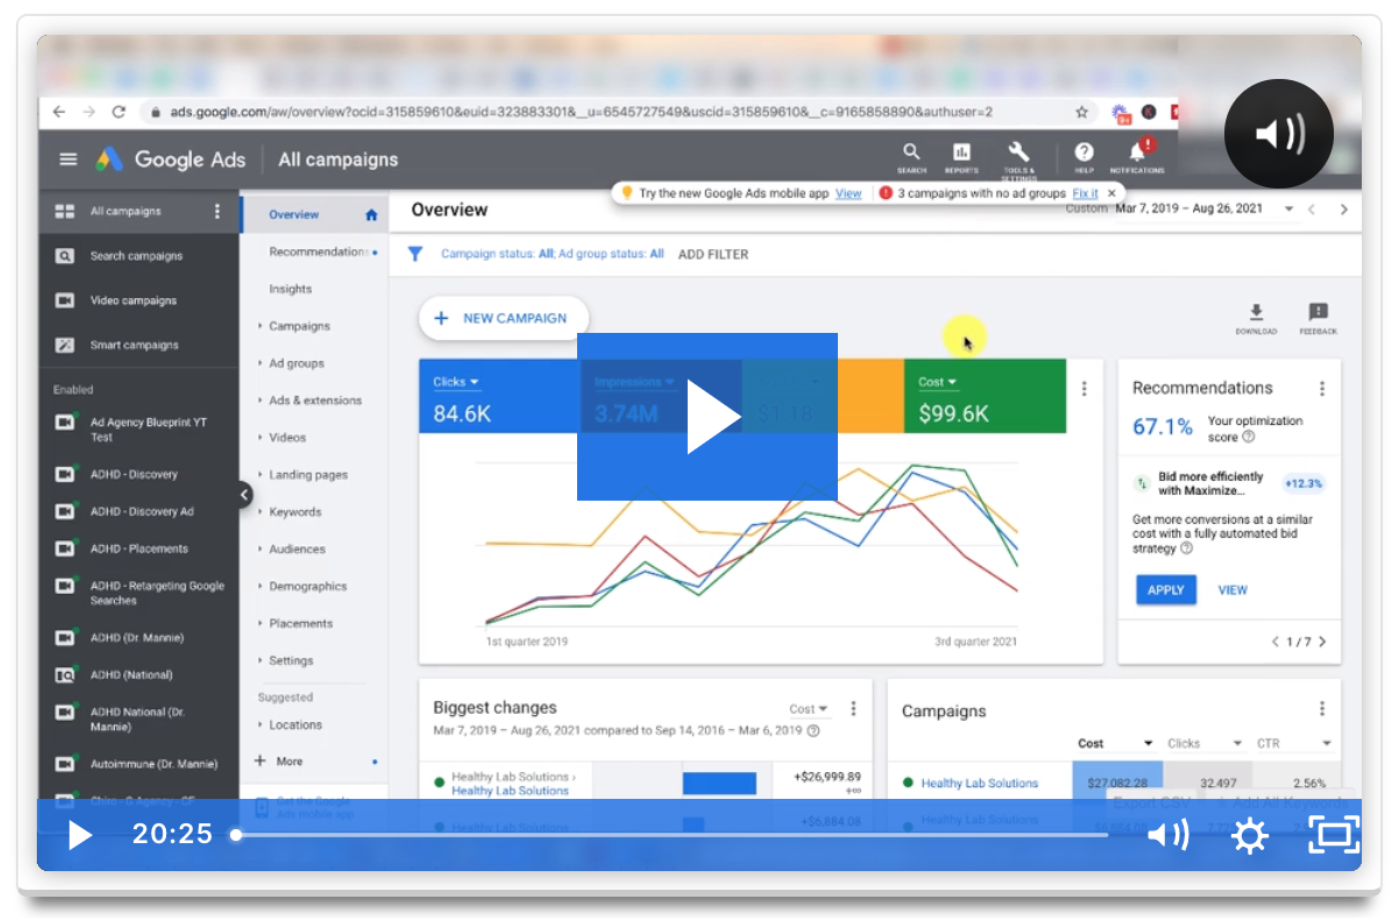Open the Ad Agency Blueprint YT Test campaign
The image size is (1398, 918).
[x=148, y=429]
